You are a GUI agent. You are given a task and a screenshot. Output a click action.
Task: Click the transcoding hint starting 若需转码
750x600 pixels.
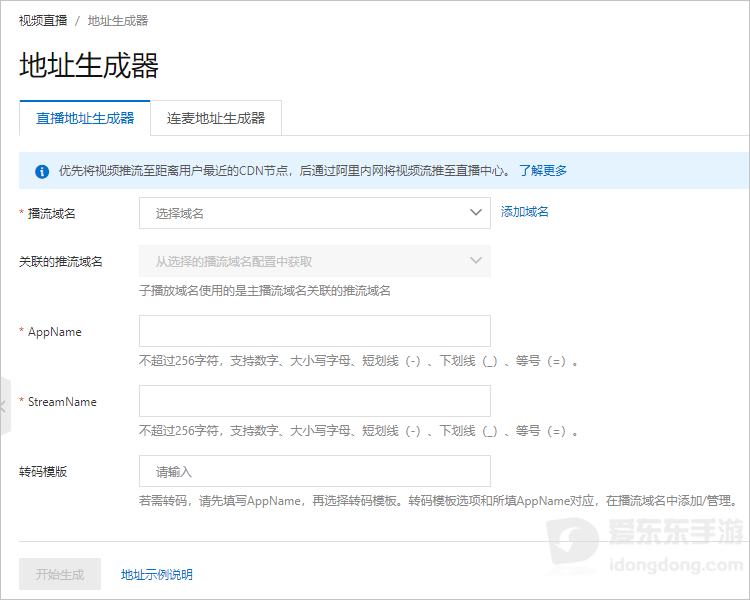(439, 501)
